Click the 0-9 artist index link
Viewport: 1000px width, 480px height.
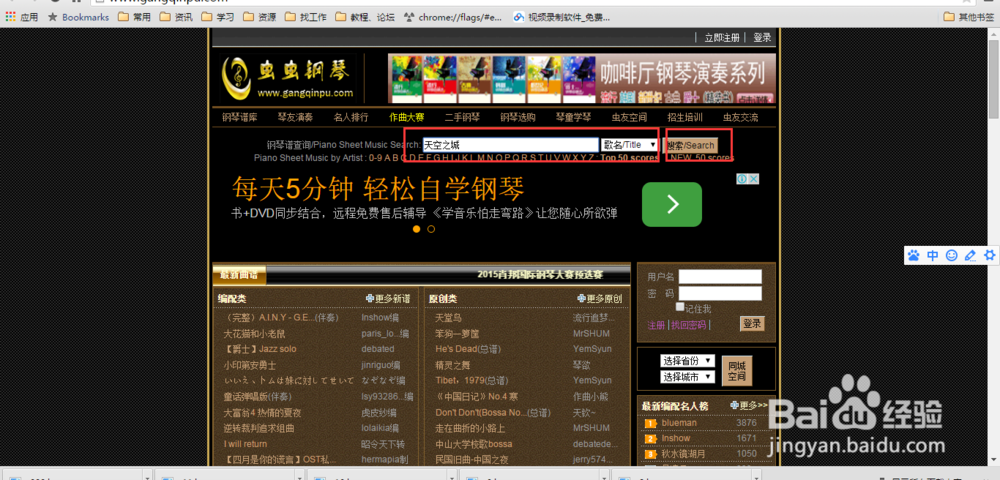375,157
